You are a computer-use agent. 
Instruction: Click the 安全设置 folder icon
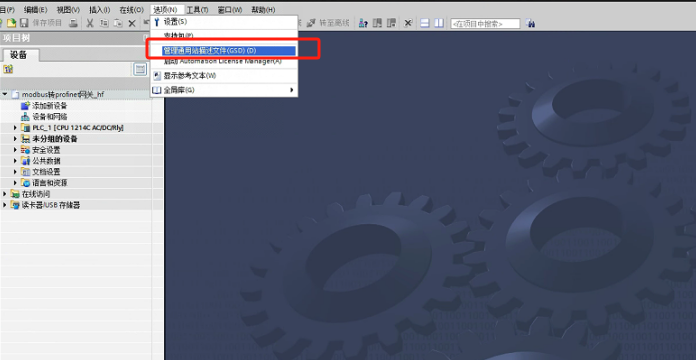click(26, 150)
